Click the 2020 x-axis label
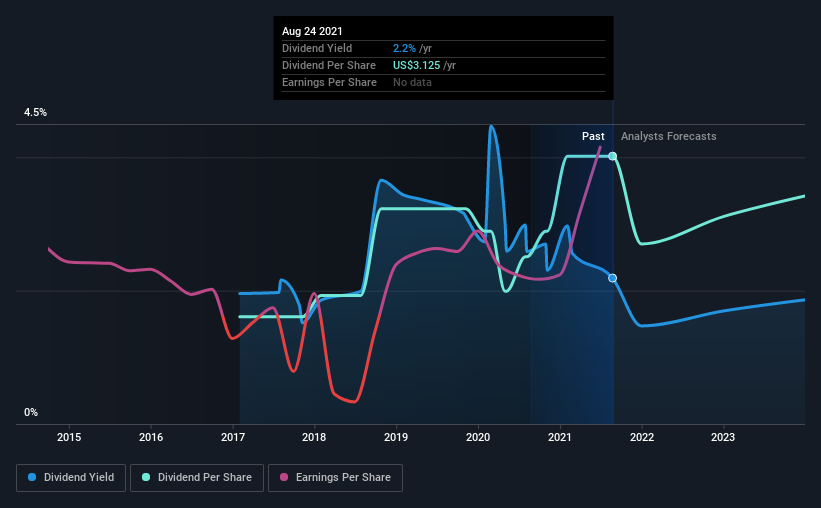The image size is (821, 508). click(478, 437)
